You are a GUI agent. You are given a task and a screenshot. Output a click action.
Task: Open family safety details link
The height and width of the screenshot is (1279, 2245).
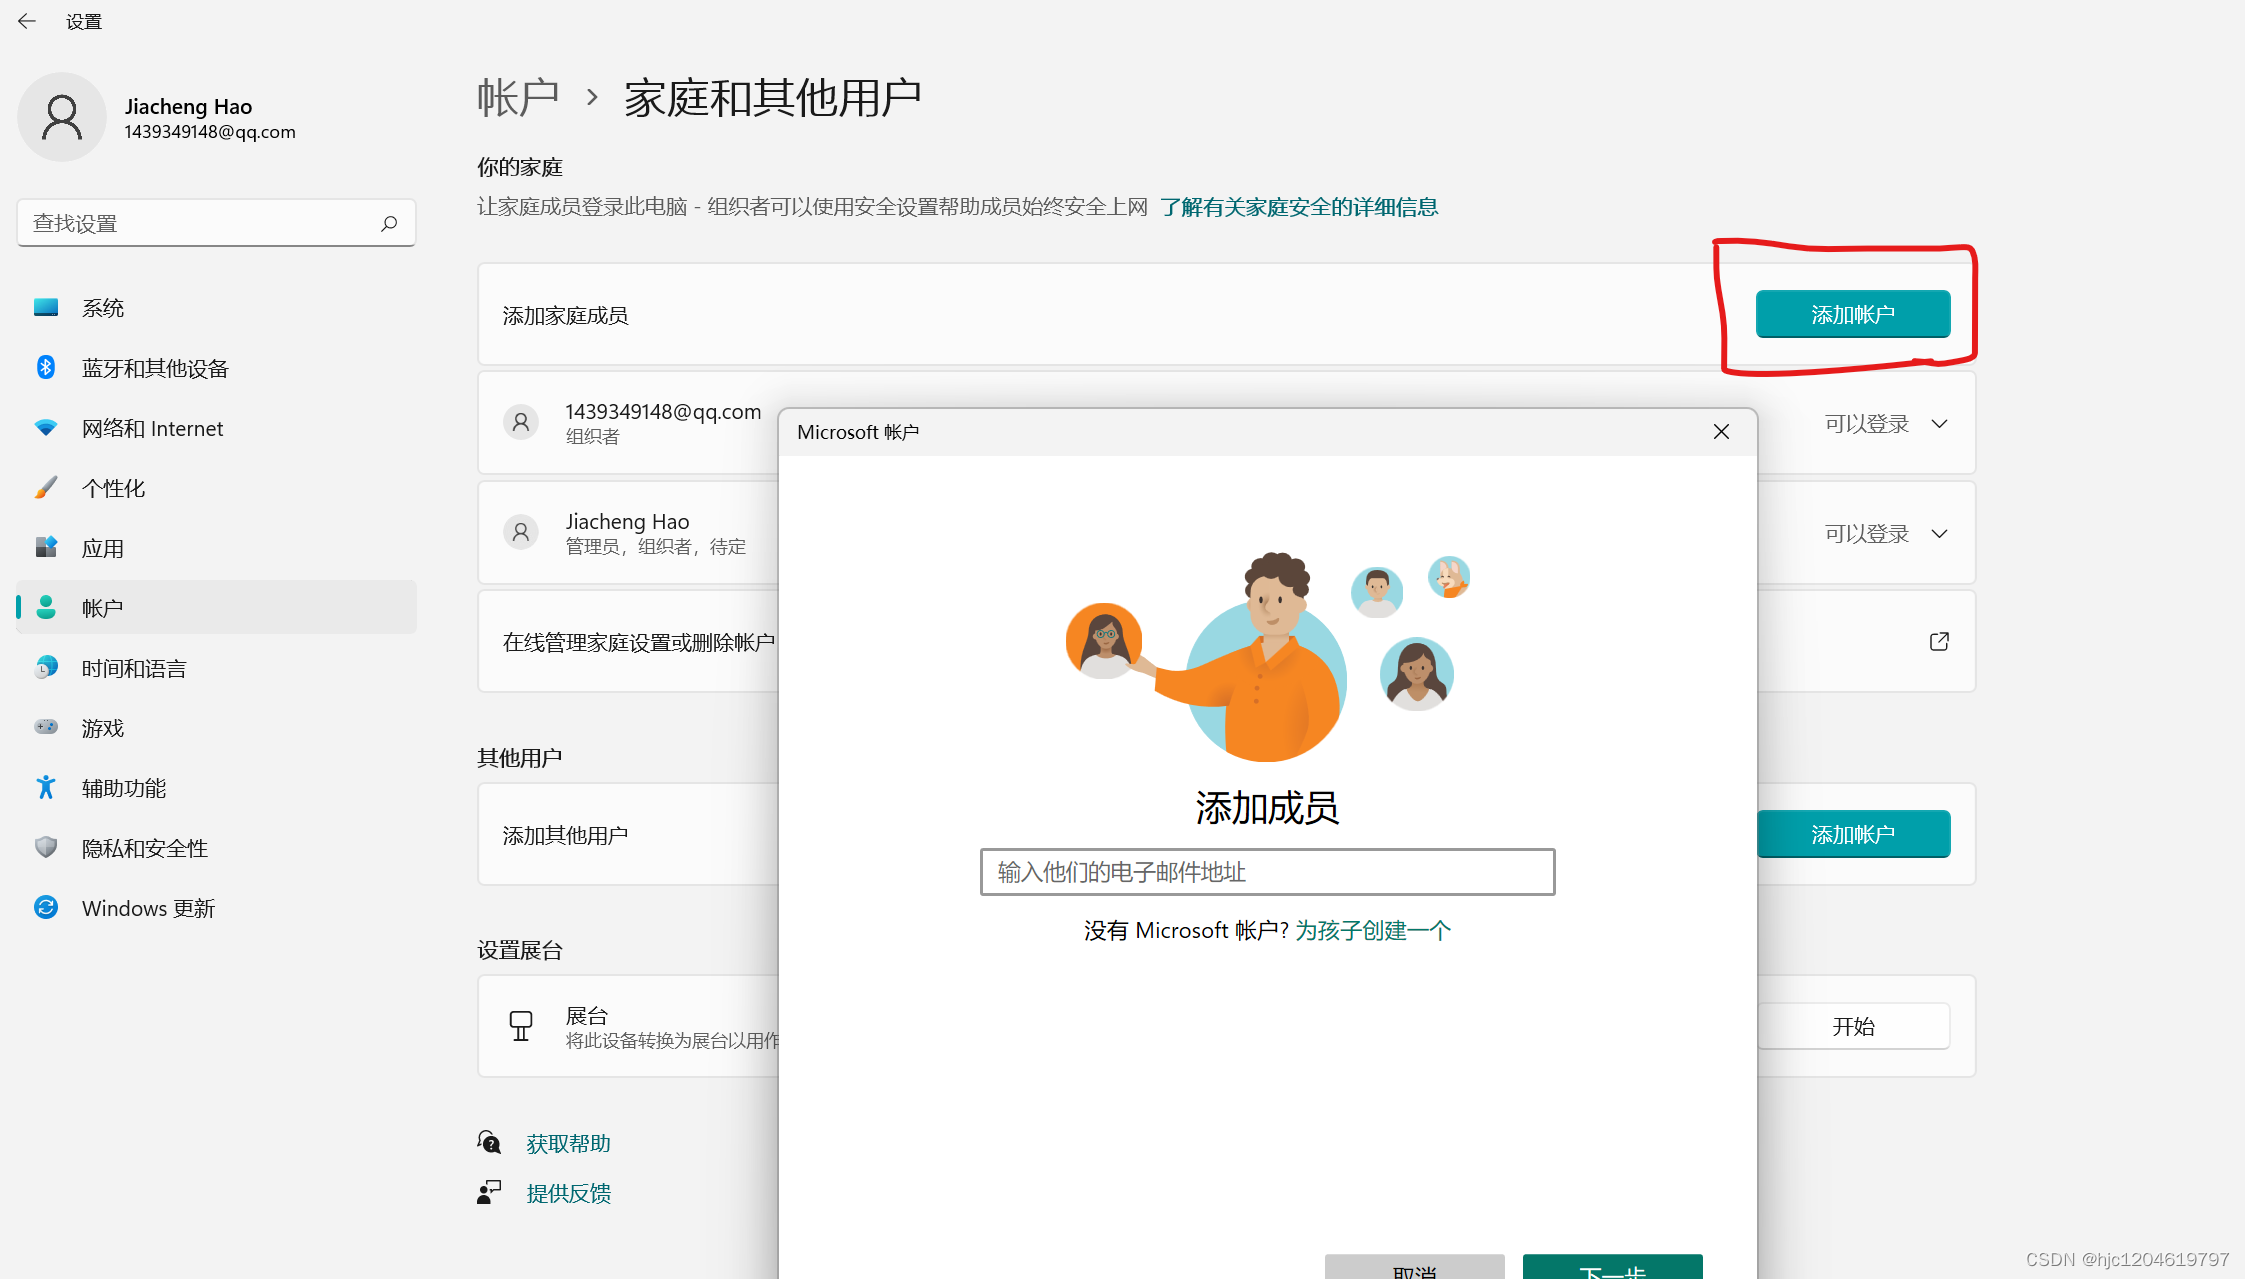[x=1298, y=207]
